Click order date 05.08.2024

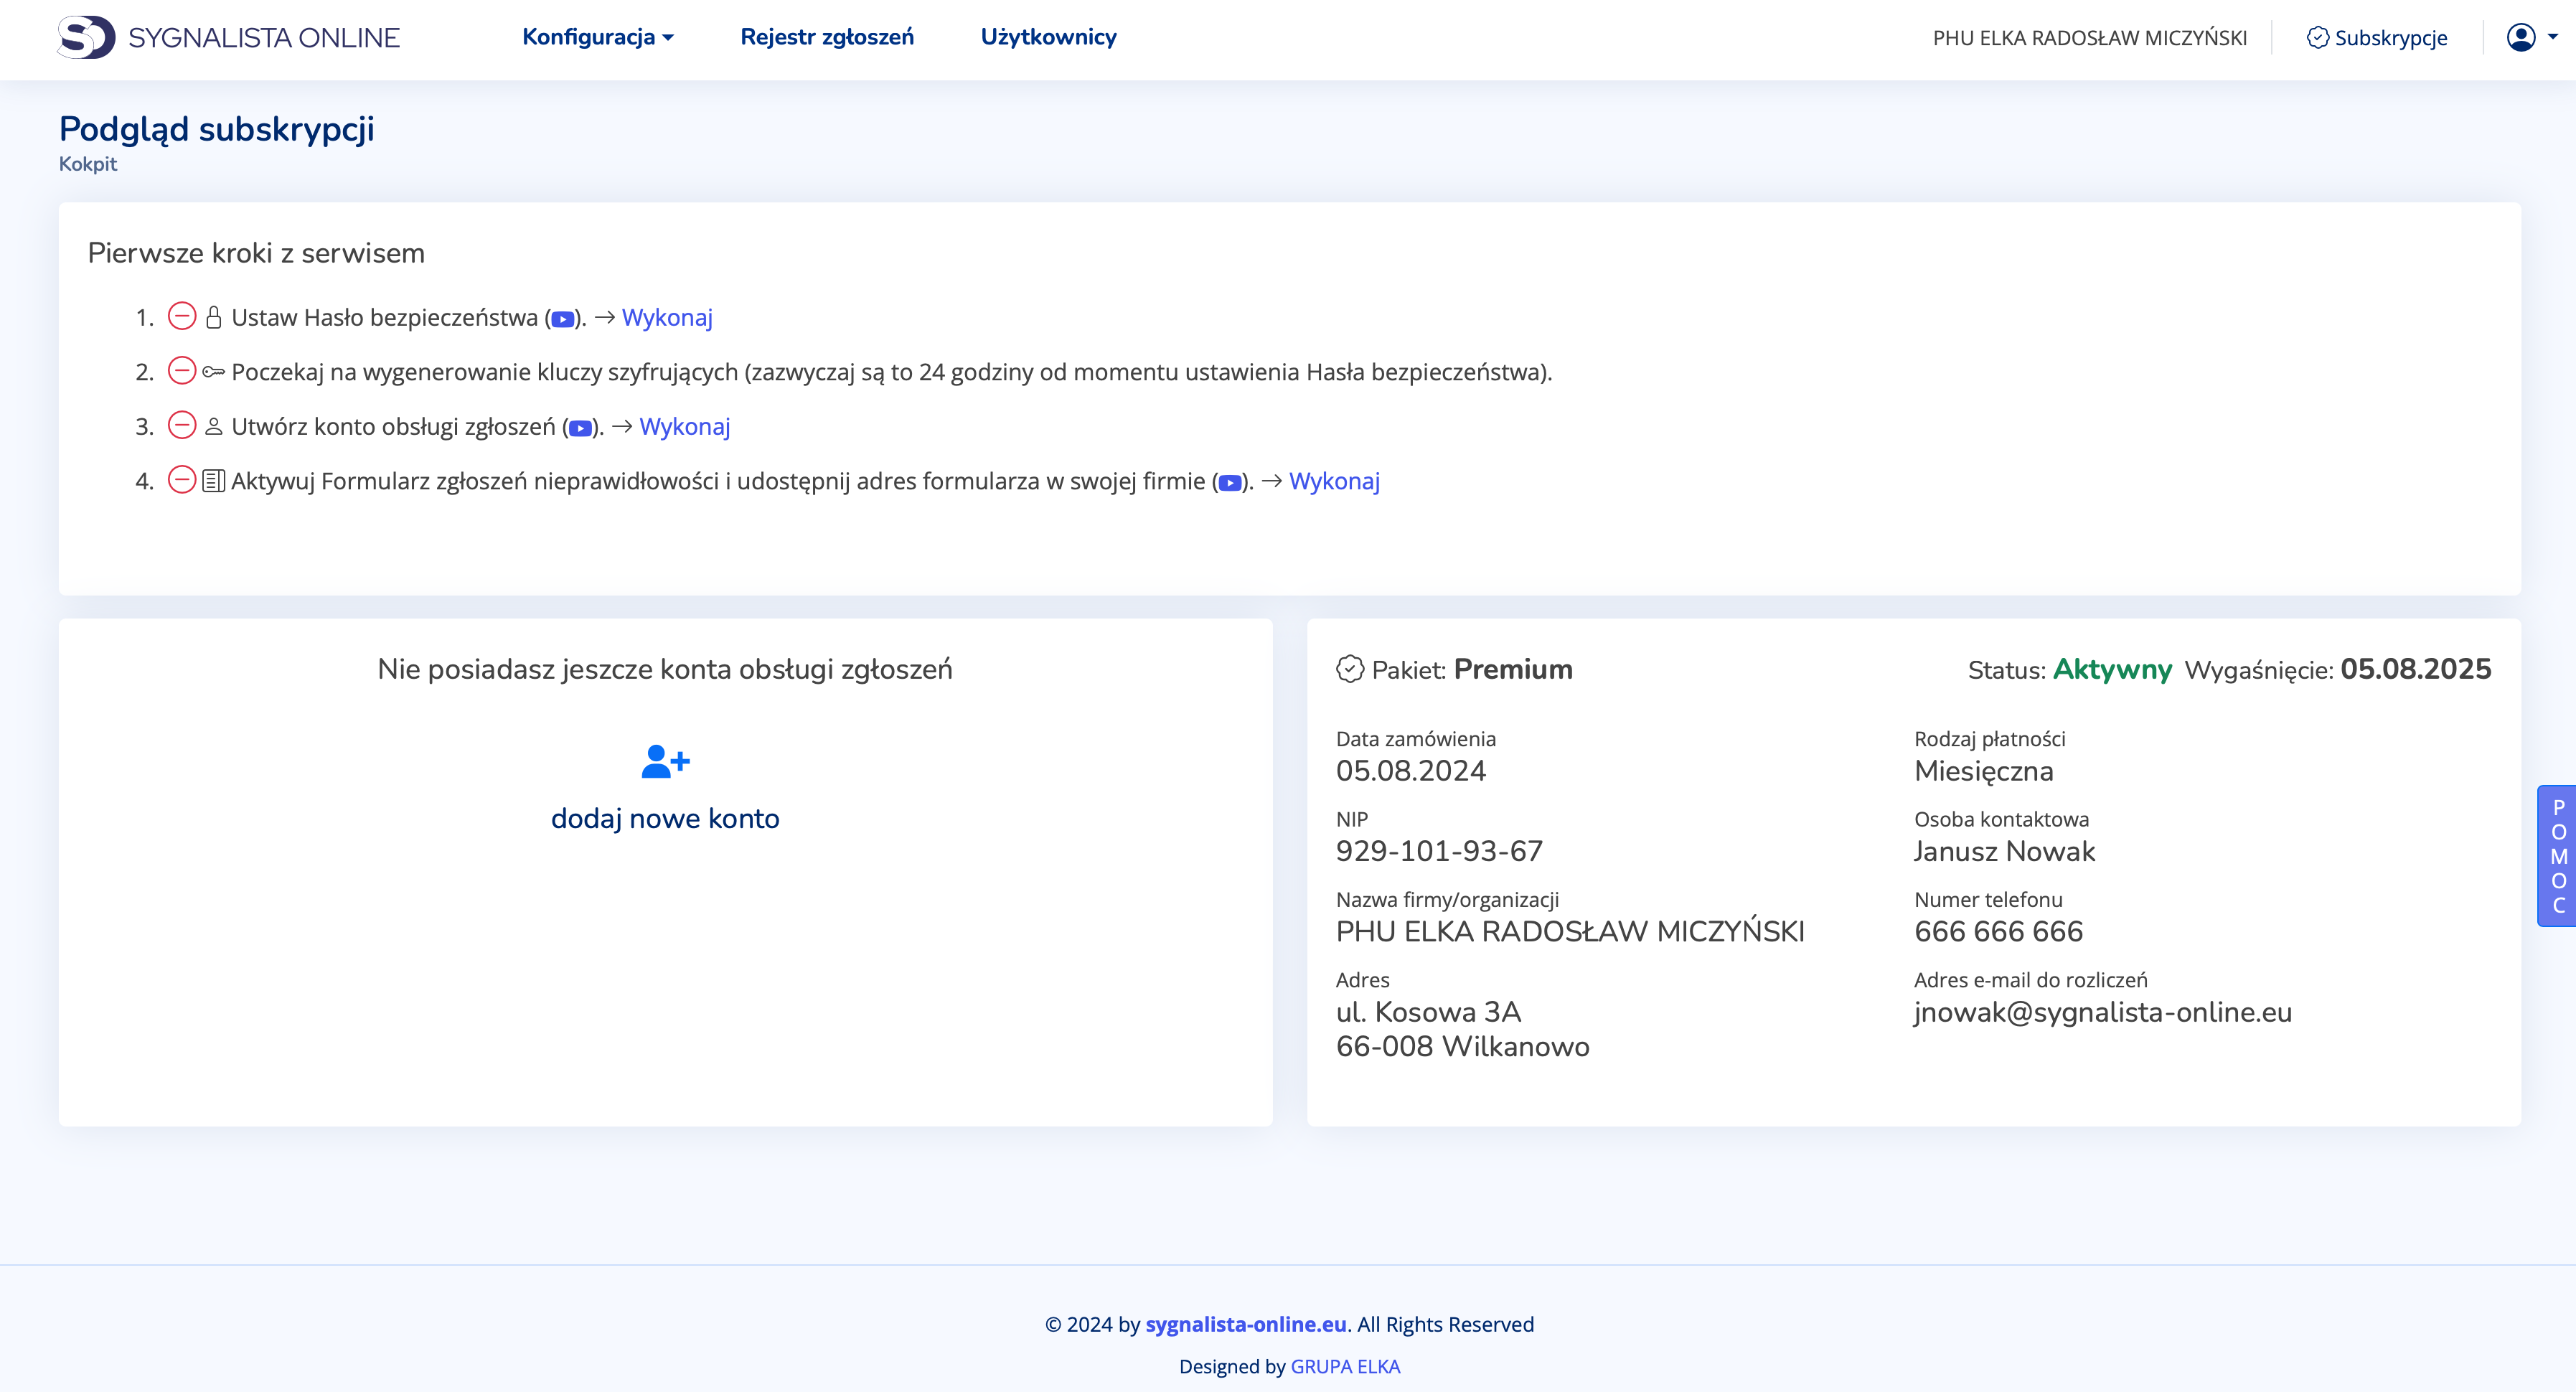[1411, 771]
